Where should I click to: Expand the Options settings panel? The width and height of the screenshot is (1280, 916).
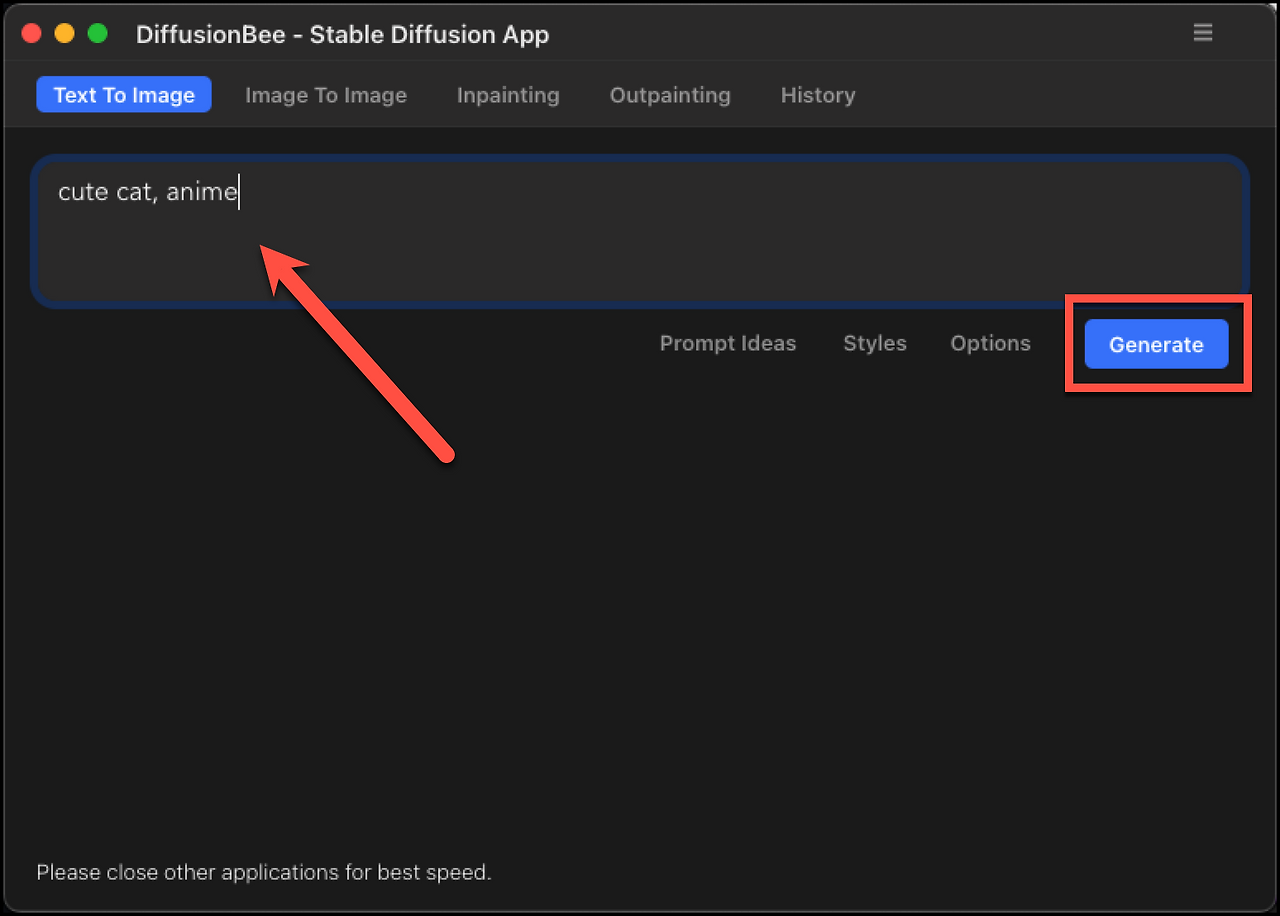pyautogui.click(x=990, y=343)
